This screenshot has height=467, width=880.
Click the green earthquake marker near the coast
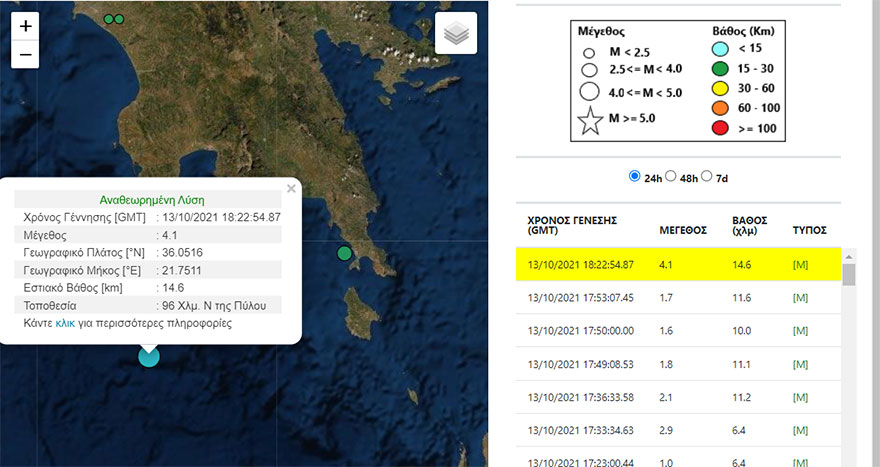tap(345, 253)
